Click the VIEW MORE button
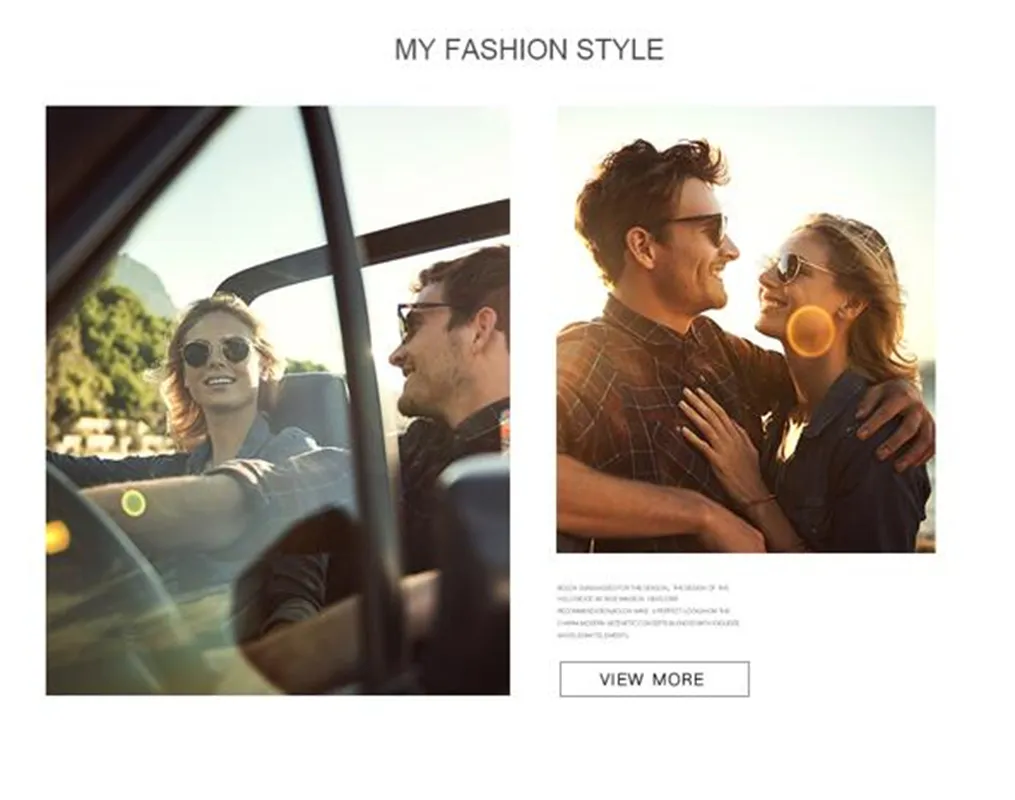Viewport: 1015px width, 800px height. coord(654,679)
